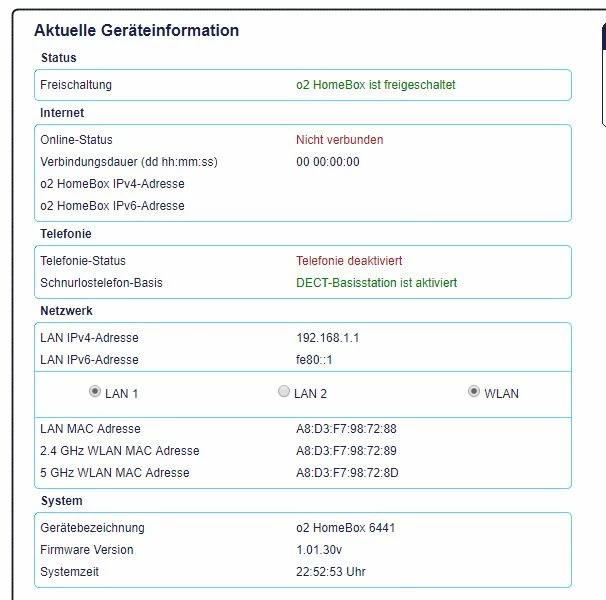Select the LAN 1 radio button
This screenshot has height=600, width=606.
95,393
